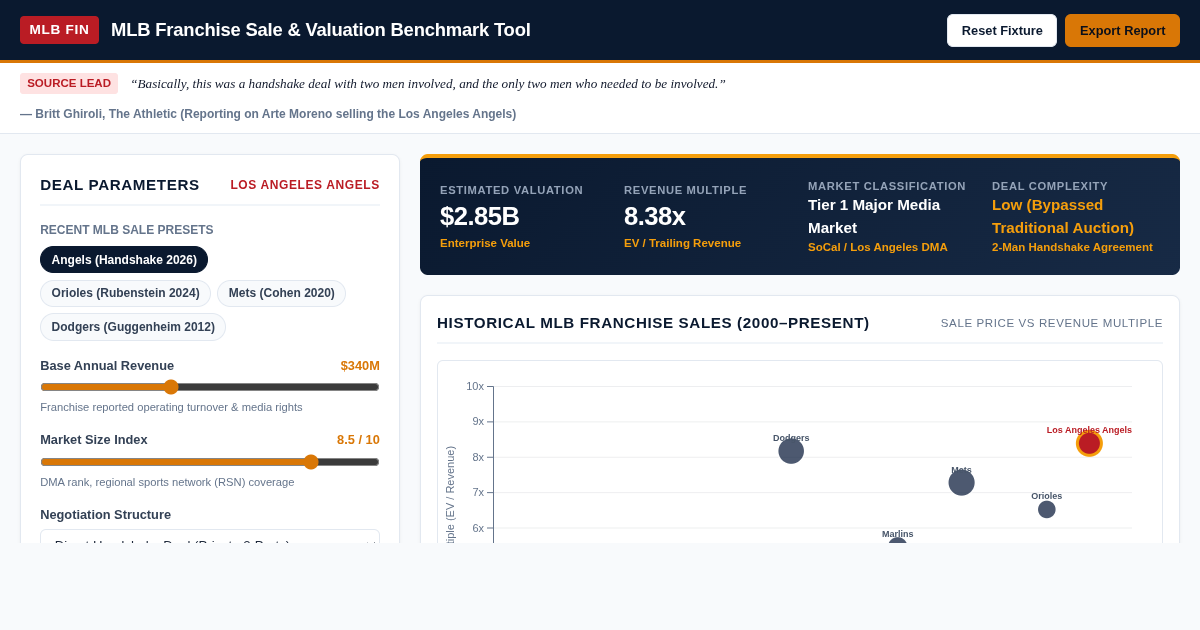1200x630 pixels.
Task: Click the Low (Bypassed Traditional Auction) text
Action: tap(1063, 216)
